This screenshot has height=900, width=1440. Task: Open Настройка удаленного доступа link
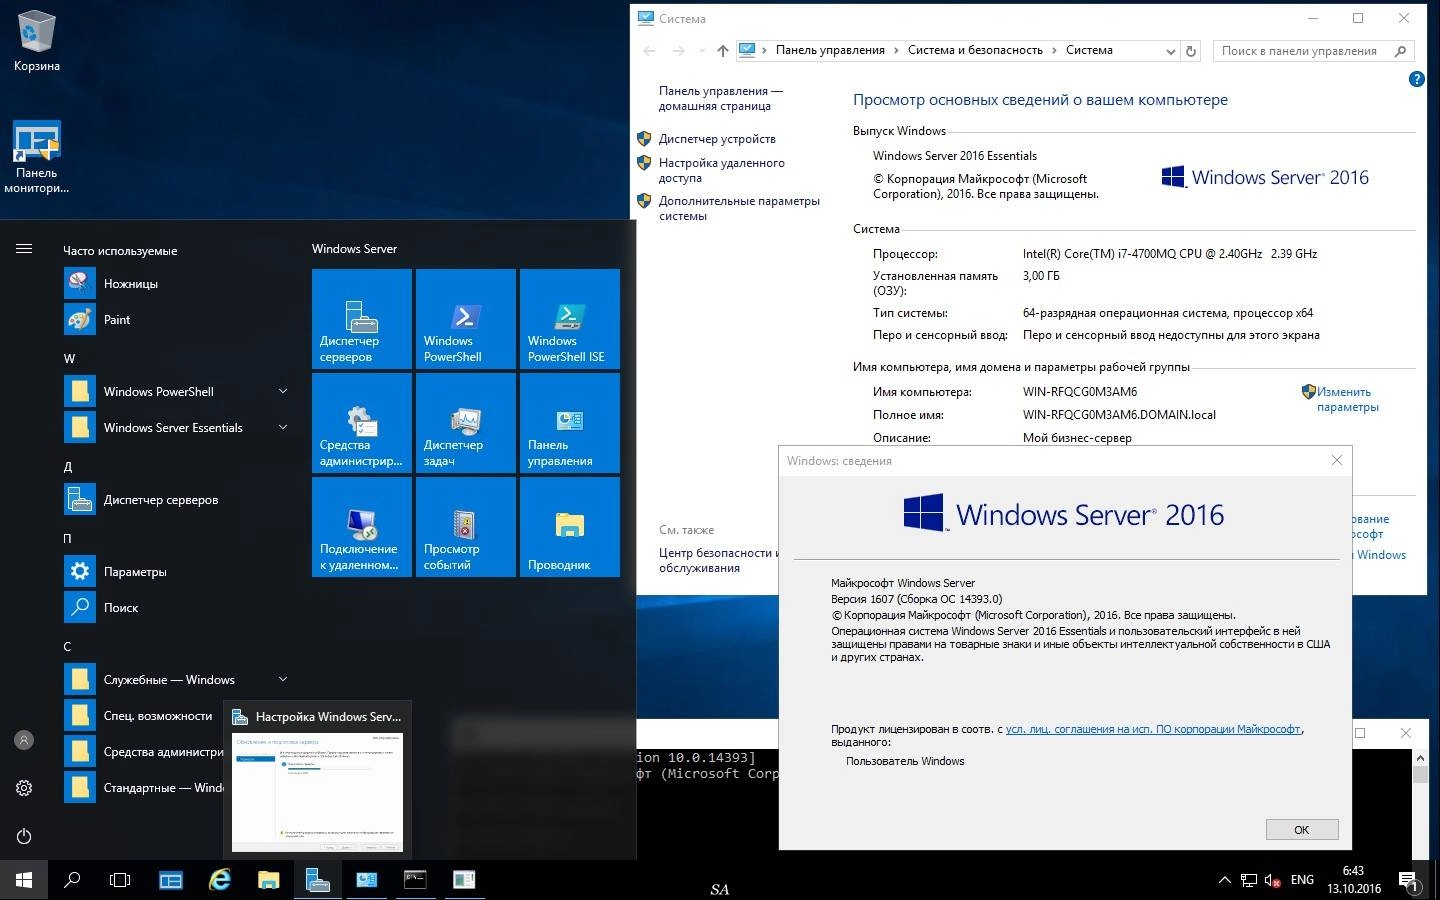click(x=721, y=170)
